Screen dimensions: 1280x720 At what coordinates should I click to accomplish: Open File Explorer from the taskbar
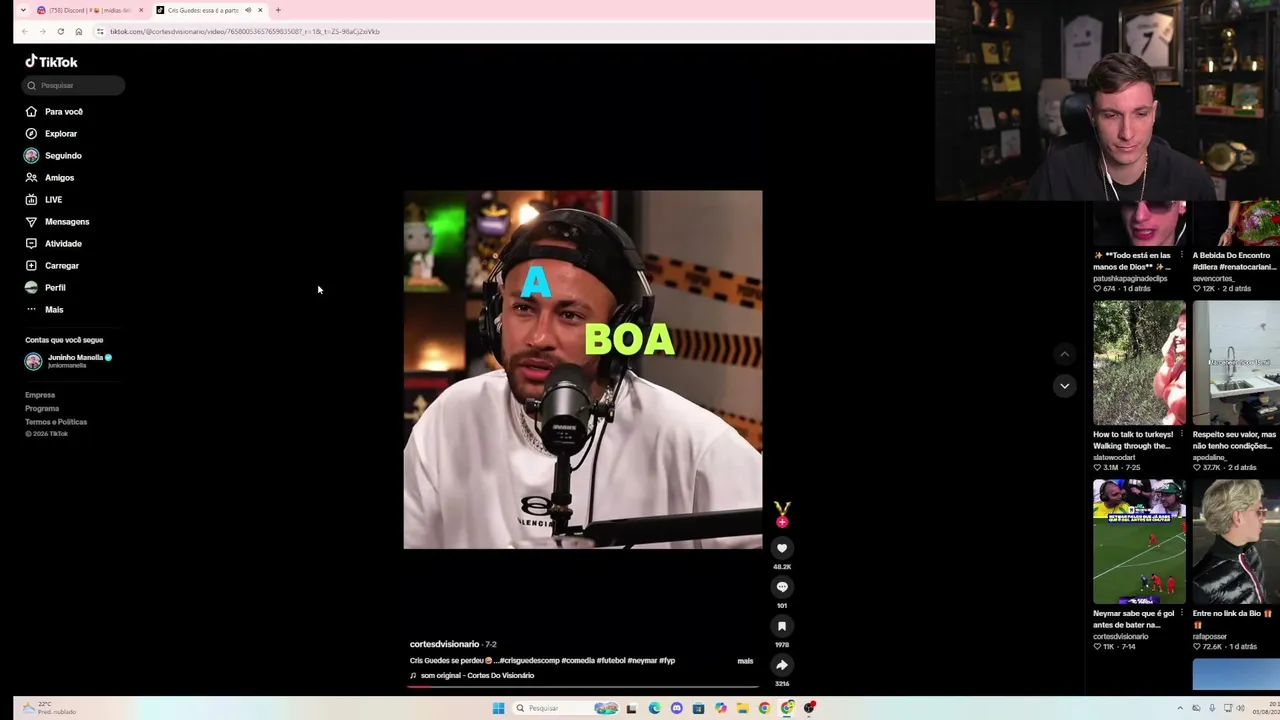pyautogui.click(x=742, y=708)
